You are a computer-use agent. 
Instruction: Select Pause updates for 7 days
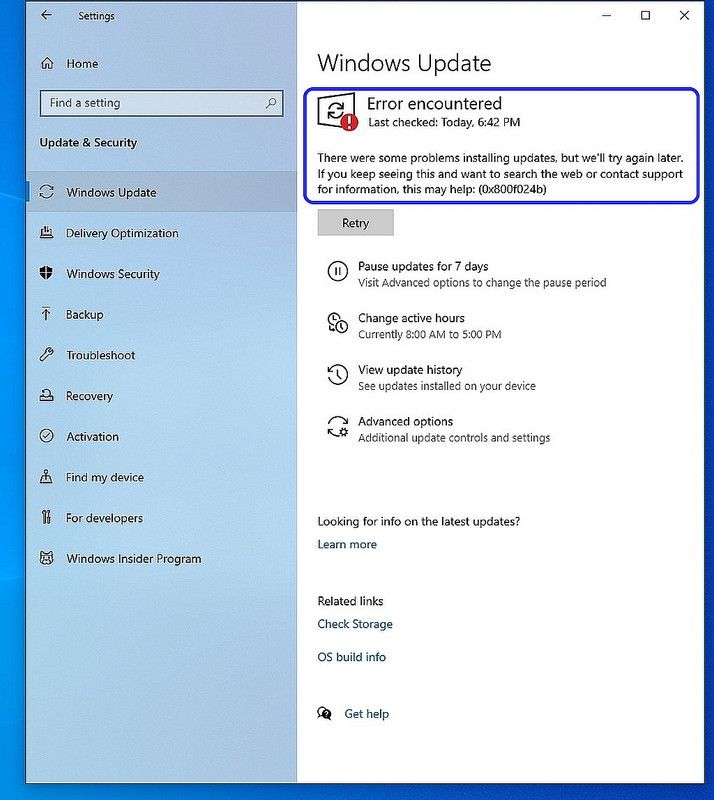coord(423,266)
